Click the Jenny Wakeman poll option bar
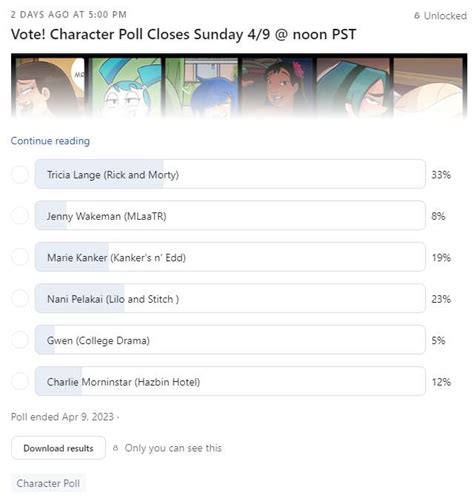The width and height of the screenshot is (474, 501). click(x=230, y=215)
